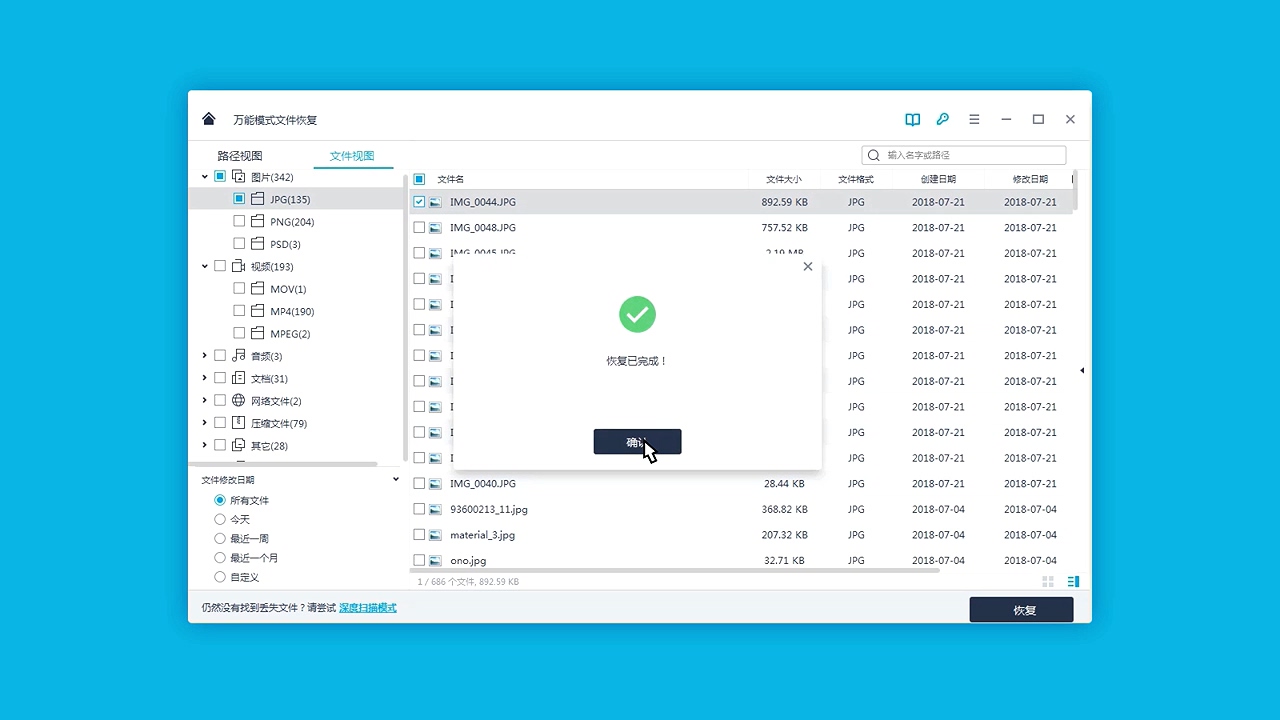Screen dimensions: 1280x720
Task: Click the file name search field
Action: coord(964,155)
